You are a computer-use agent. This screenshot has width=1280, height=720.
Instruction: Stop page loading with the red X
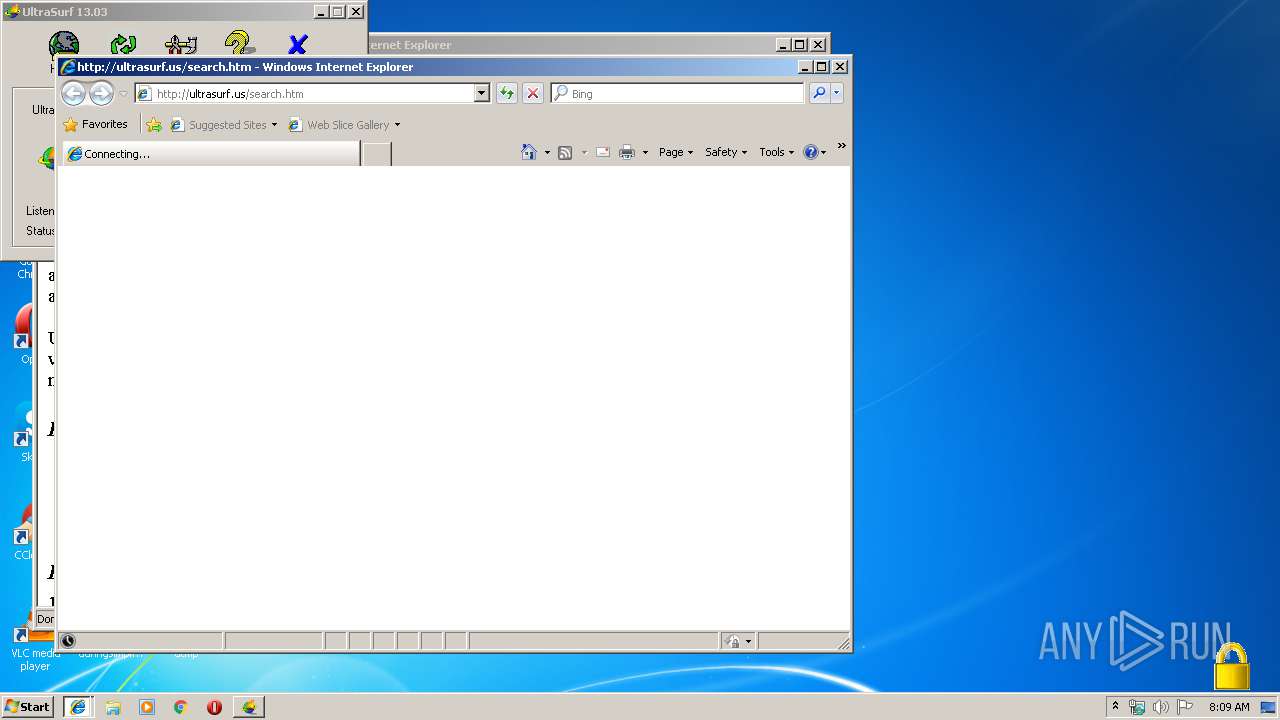(533, 93)
